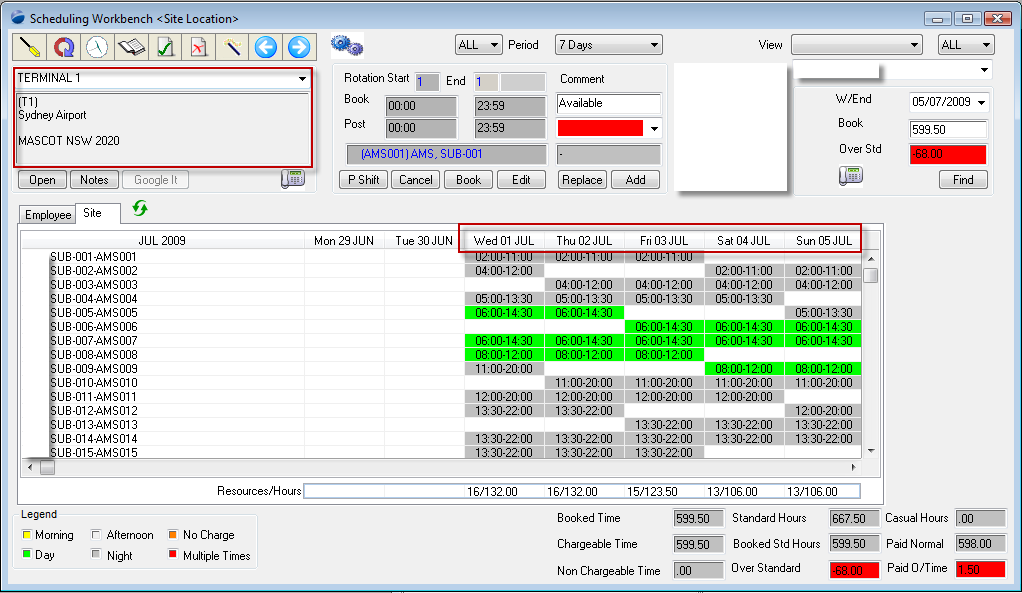Click SUB-009 shift 08:00-12:00 on Sat 04 JUL
Viewport: 1022px width, 593px height.
(744, 369)
